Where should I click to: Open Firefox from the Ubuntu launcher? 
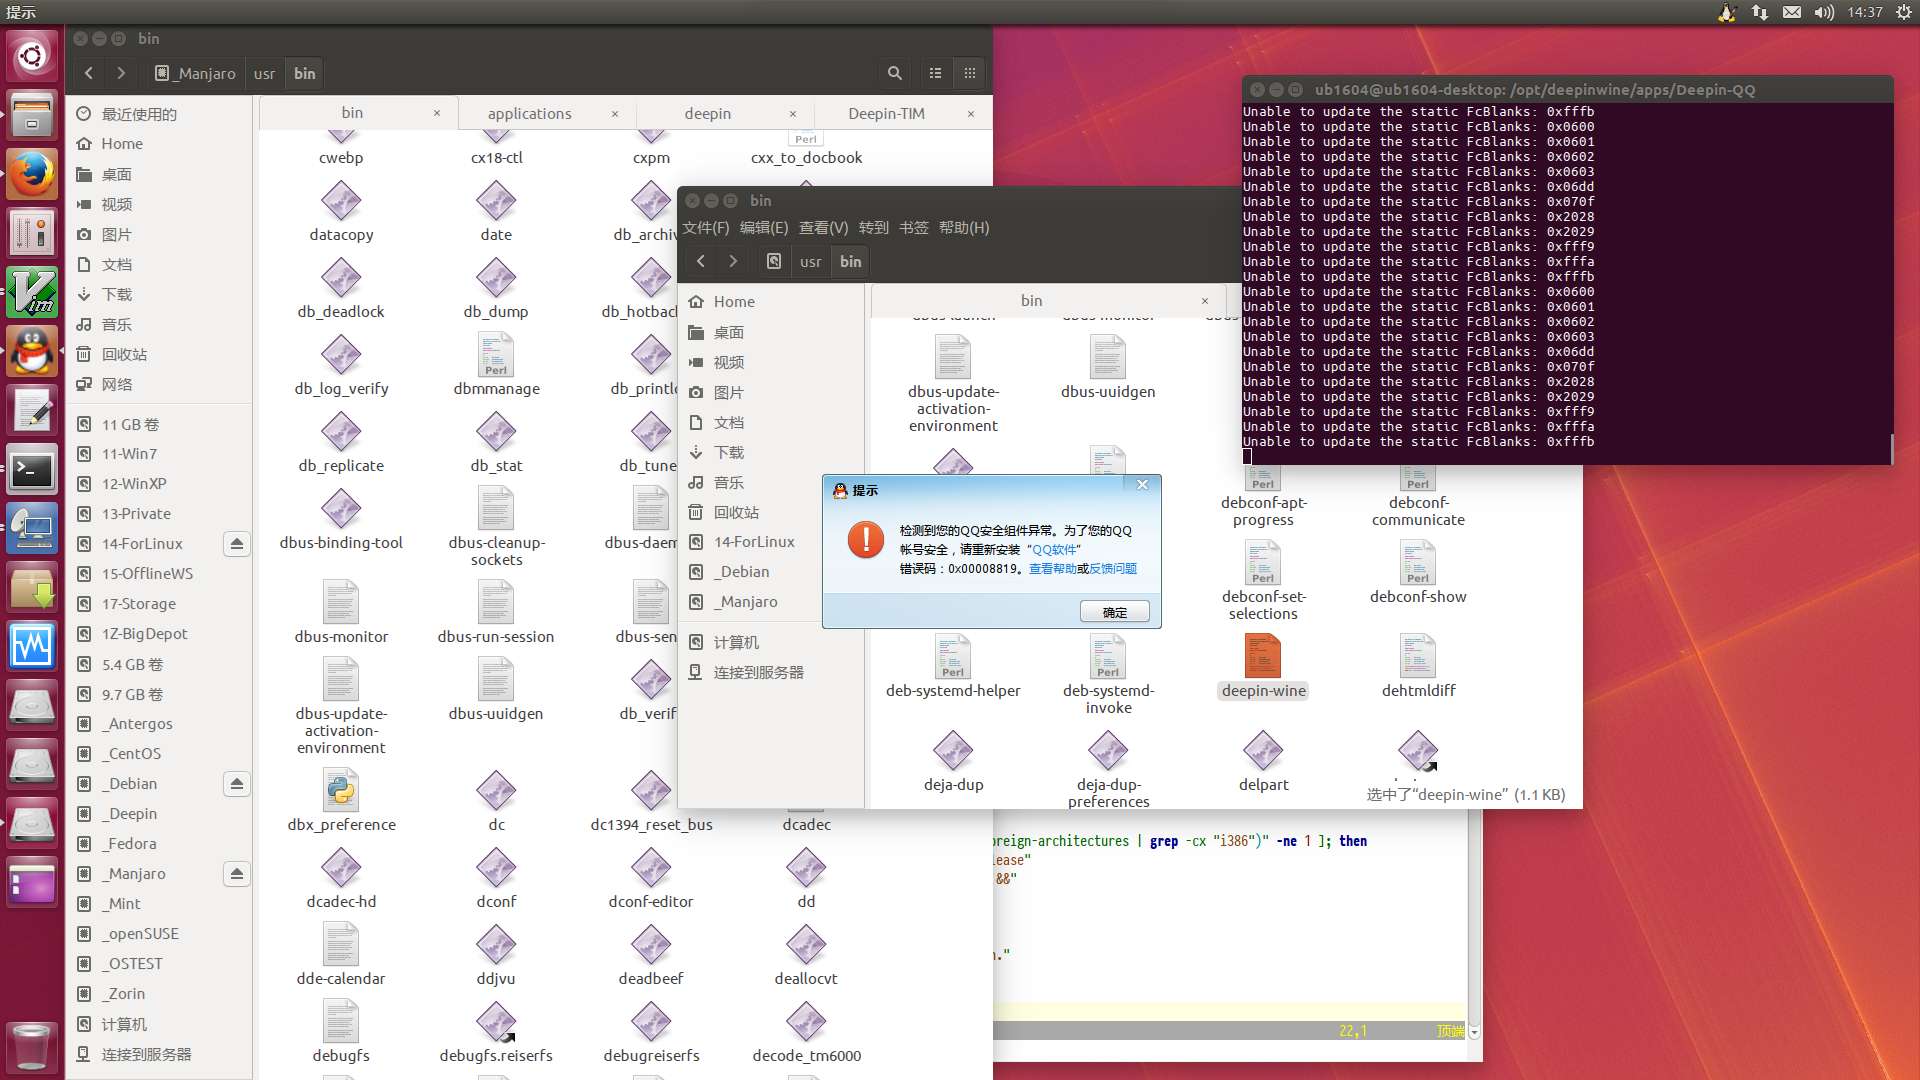coord(32,175)
